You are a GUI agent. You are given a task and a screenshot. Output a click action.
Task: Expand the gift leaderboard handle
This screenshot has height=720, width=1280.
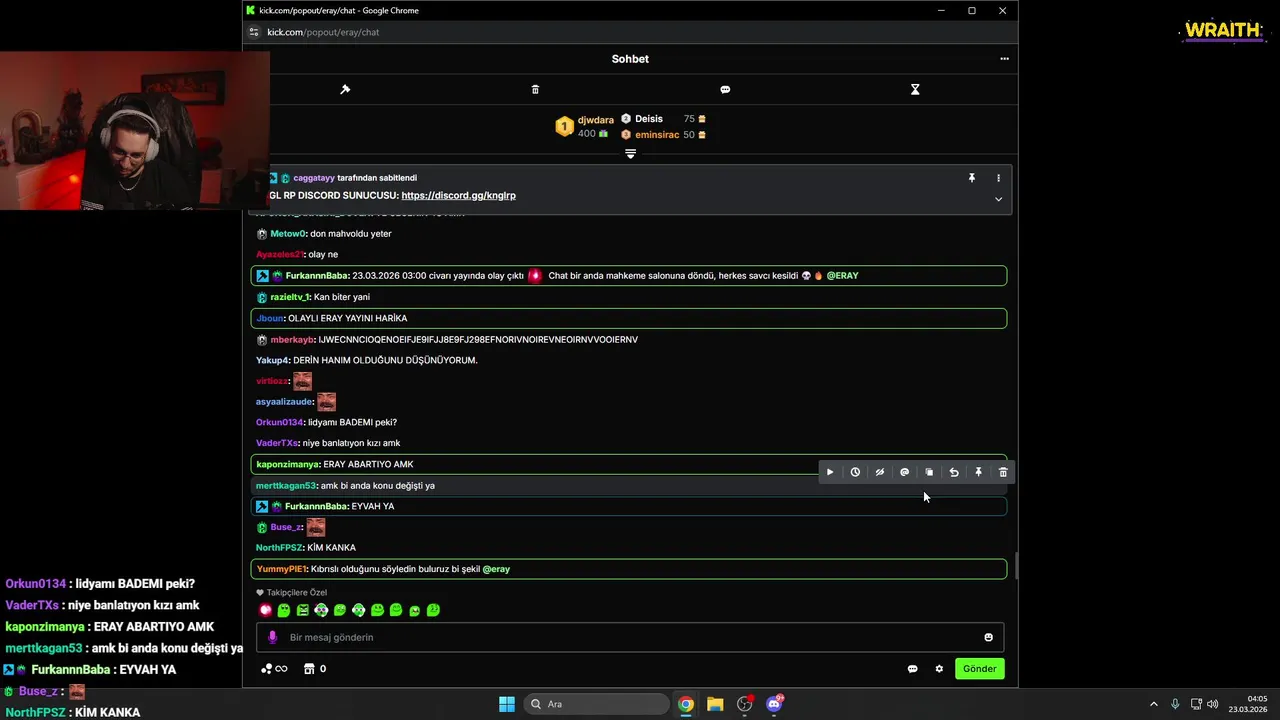pos(630,154)
